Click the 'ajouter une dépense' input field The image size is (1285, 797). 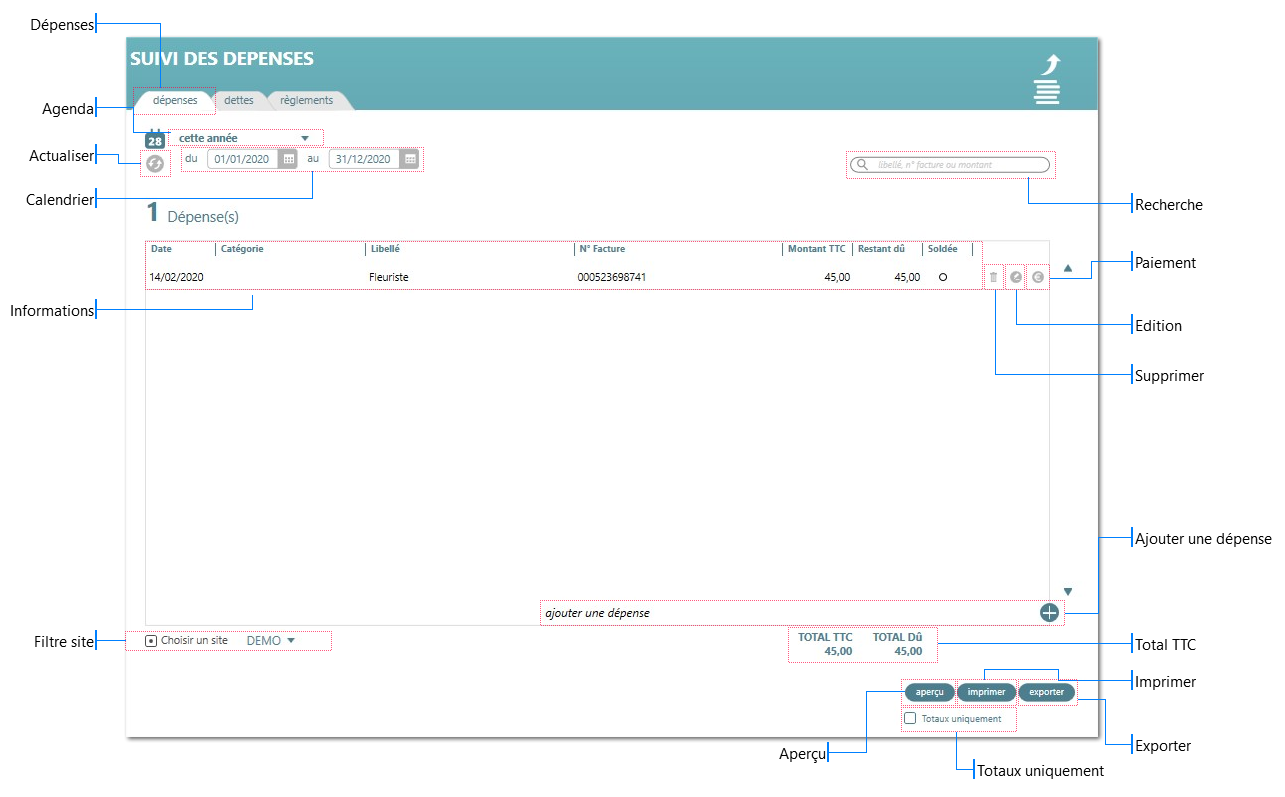pyautogui.click(x=790, y=613)
